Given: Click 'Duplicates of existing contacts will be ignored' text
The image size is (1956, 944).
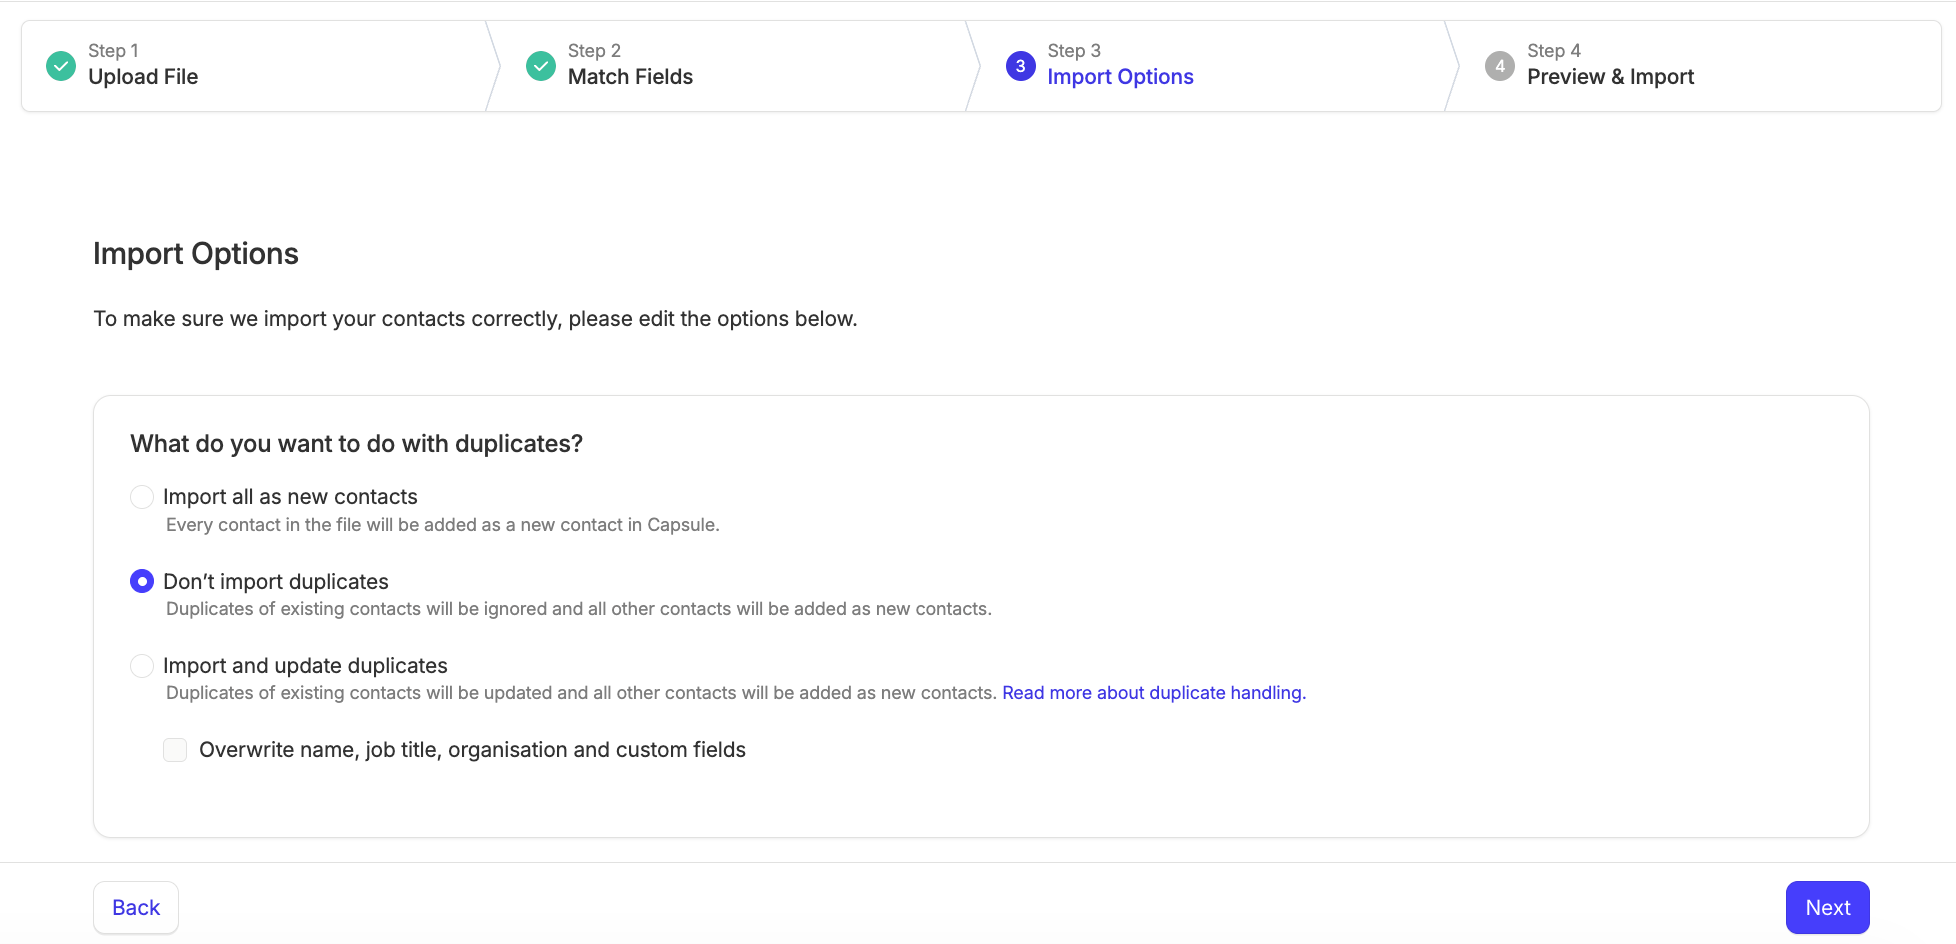Looking at the screenshot, I should coord(579,609).
